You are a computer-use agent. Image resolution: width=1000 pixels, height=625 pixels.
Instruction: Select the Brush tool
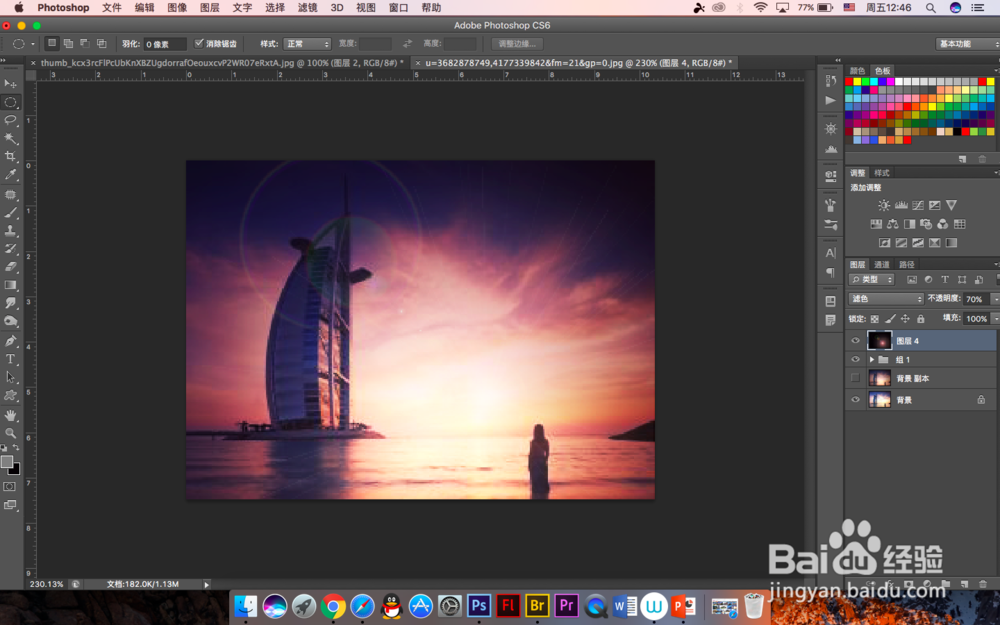(10, 213)
